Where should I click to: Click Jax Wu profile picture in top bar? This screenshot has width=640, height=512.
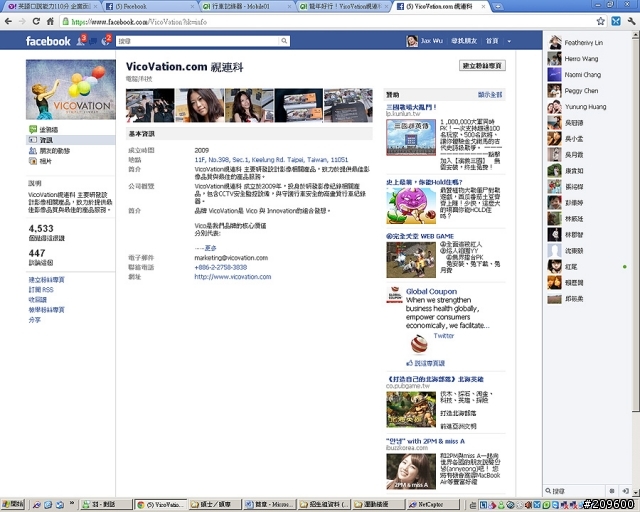tap(412, 41)
